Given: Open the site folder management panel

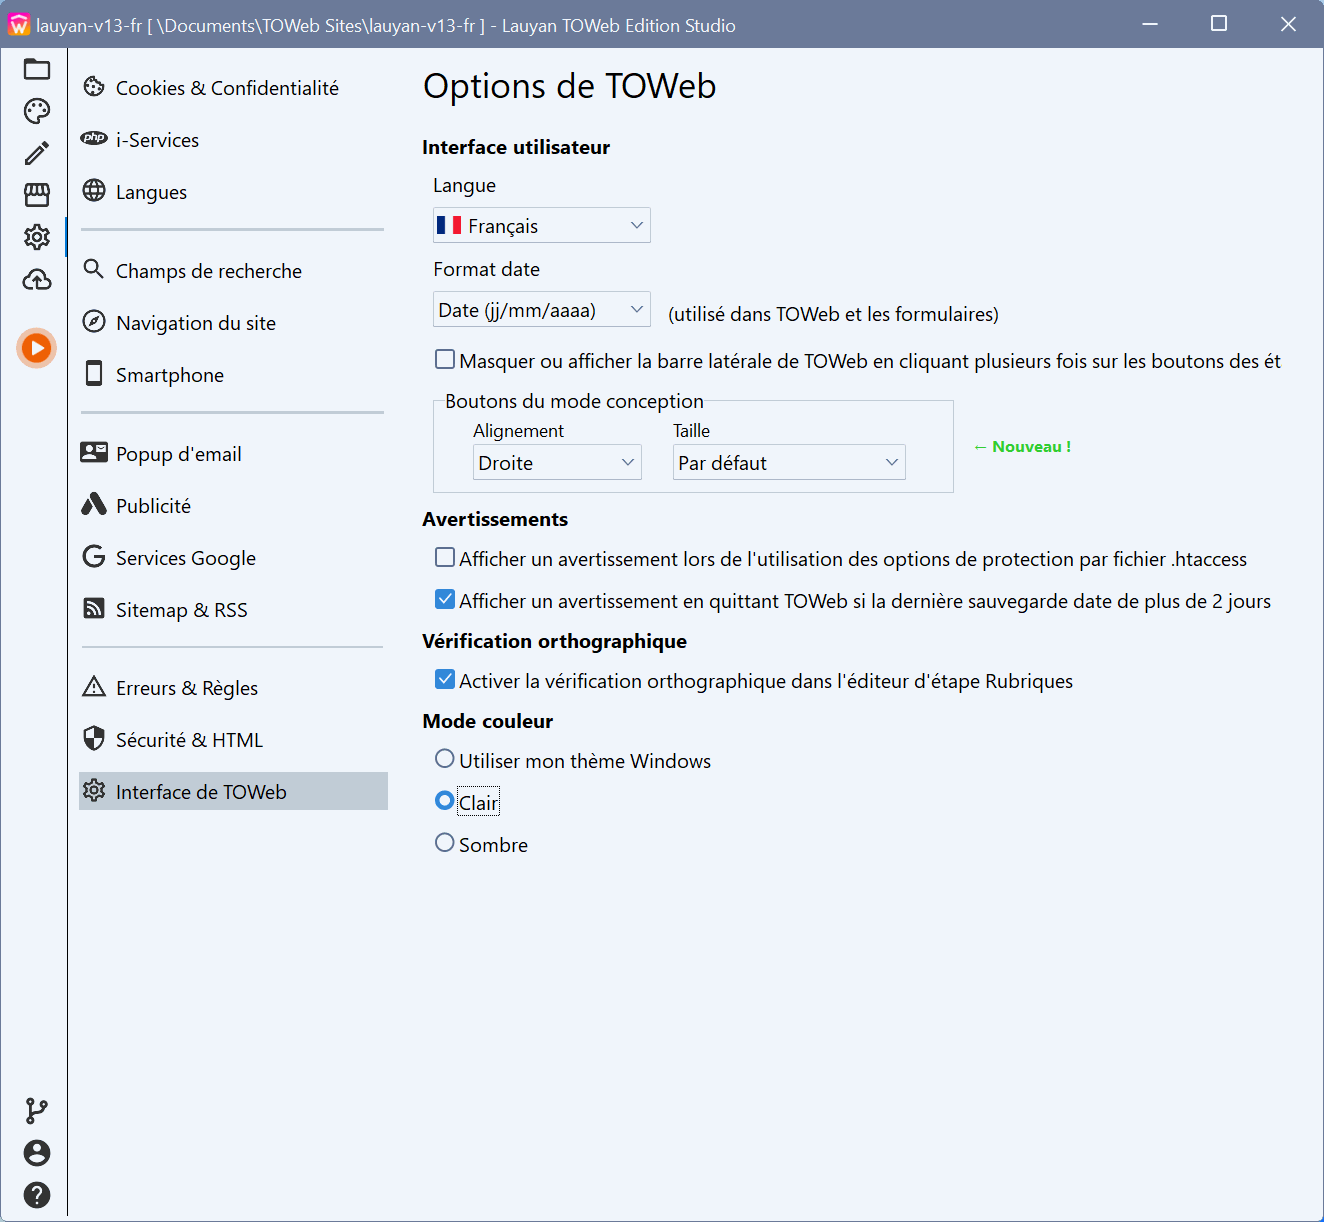Looking at the screenshot, I should [x=36, y=69].
